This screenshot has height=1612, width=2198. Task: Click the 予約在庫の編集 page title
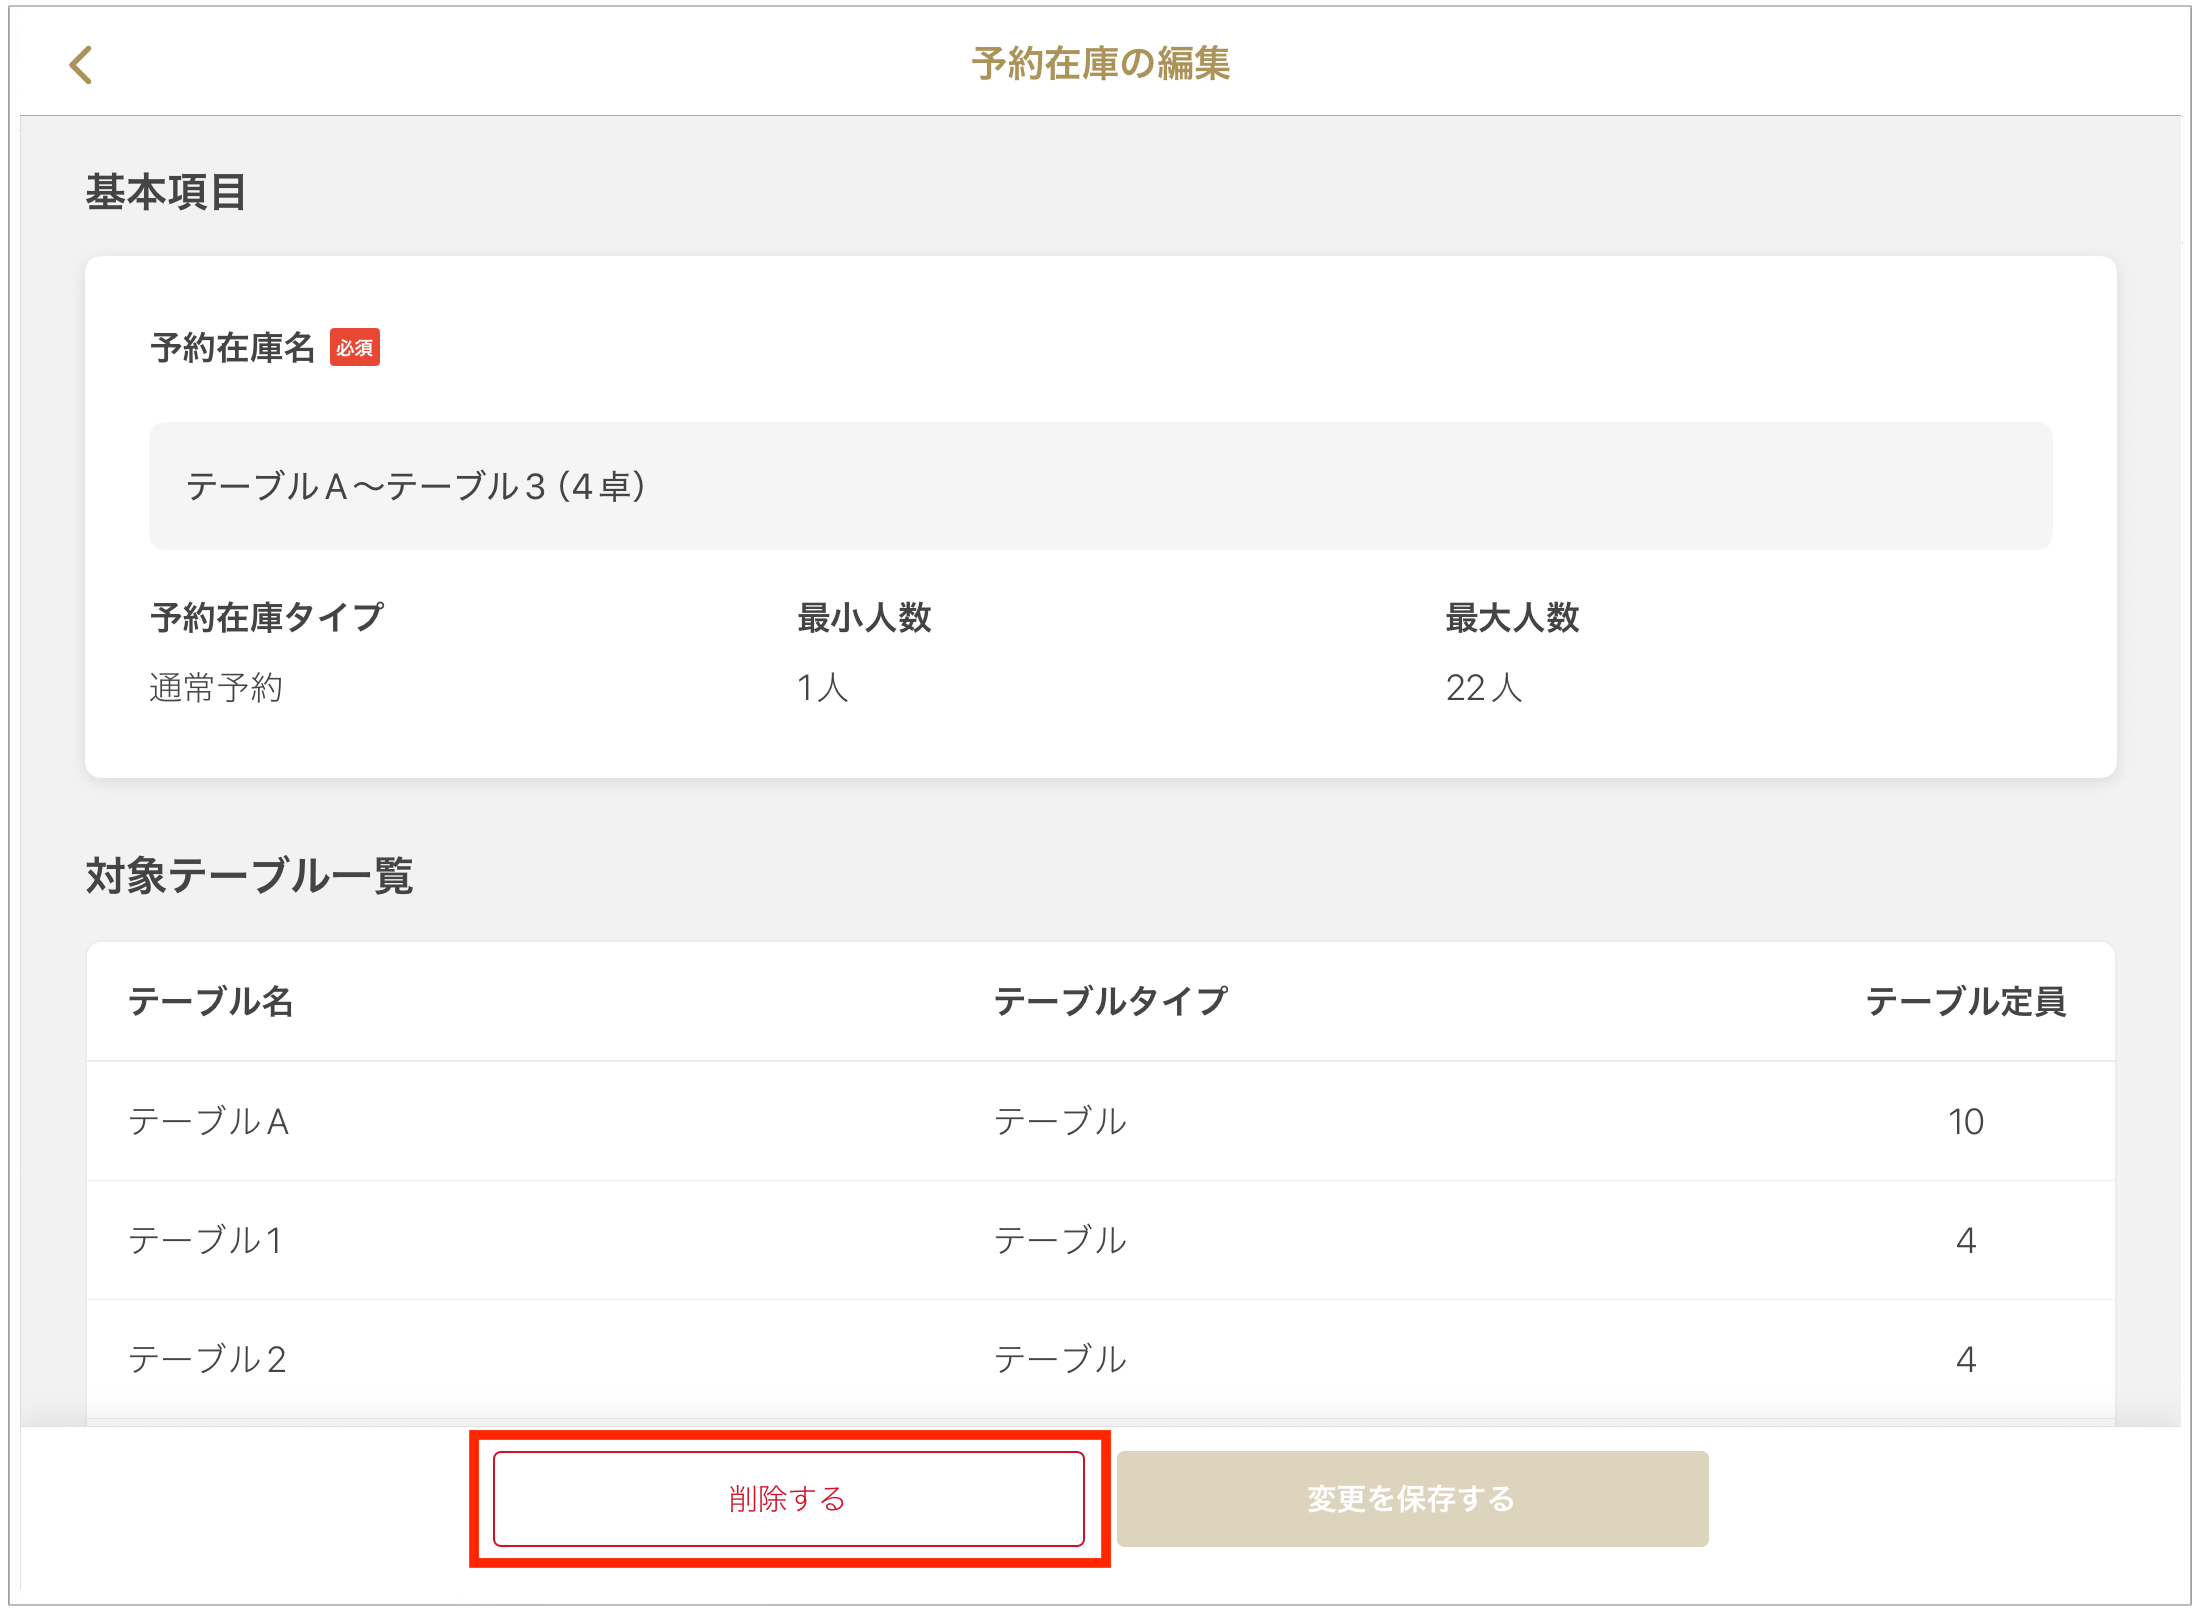click(1100, 64)
